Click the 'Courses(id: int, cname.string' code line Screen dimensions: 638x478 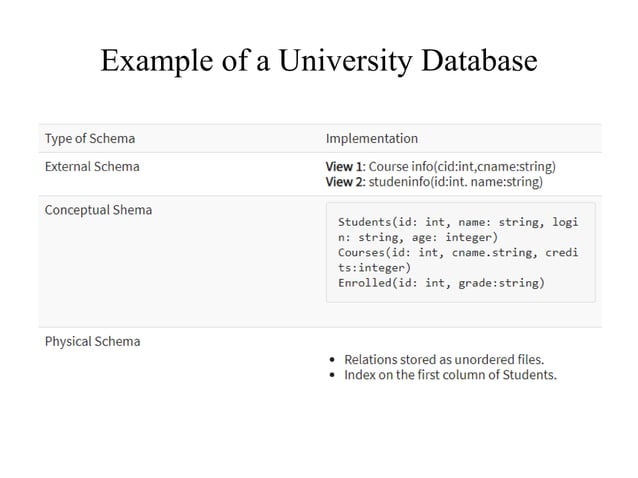(458, 253)
